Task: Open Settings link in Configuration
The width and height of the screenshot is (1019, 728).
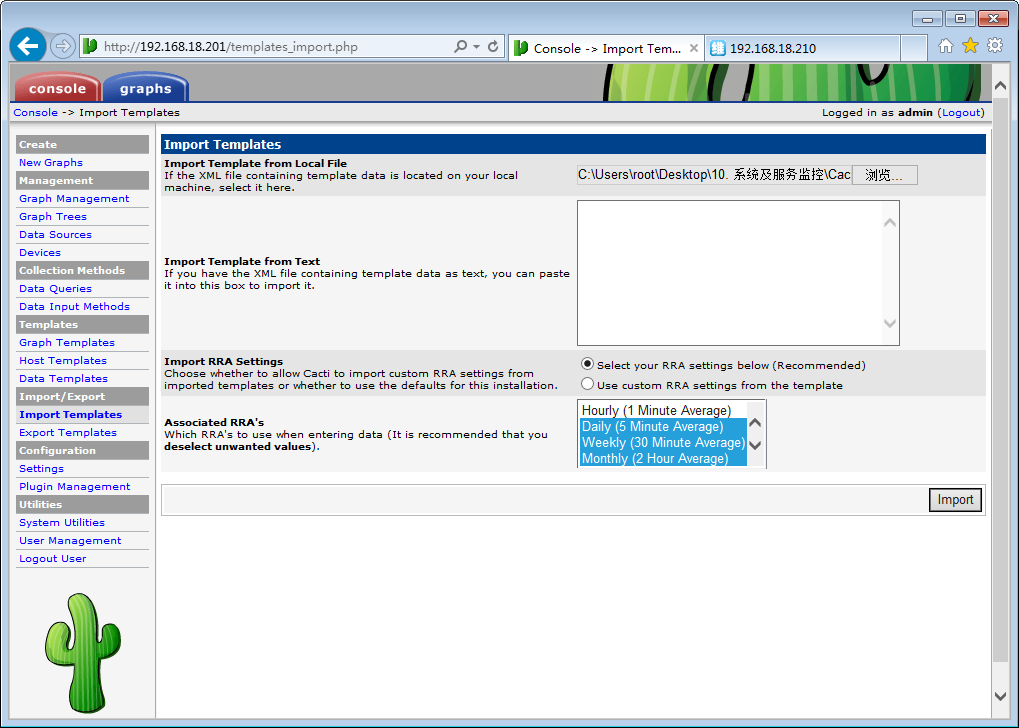Action: (x=42, y=469)
